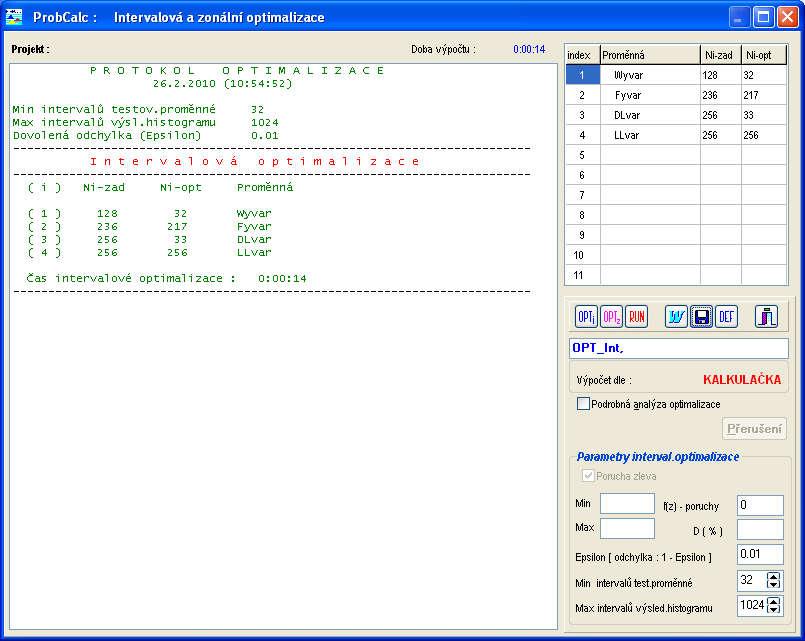The image size is (805, 641).
Task: Click Ni-opt cell 33 for DLvar
Action: click(764, 115)
